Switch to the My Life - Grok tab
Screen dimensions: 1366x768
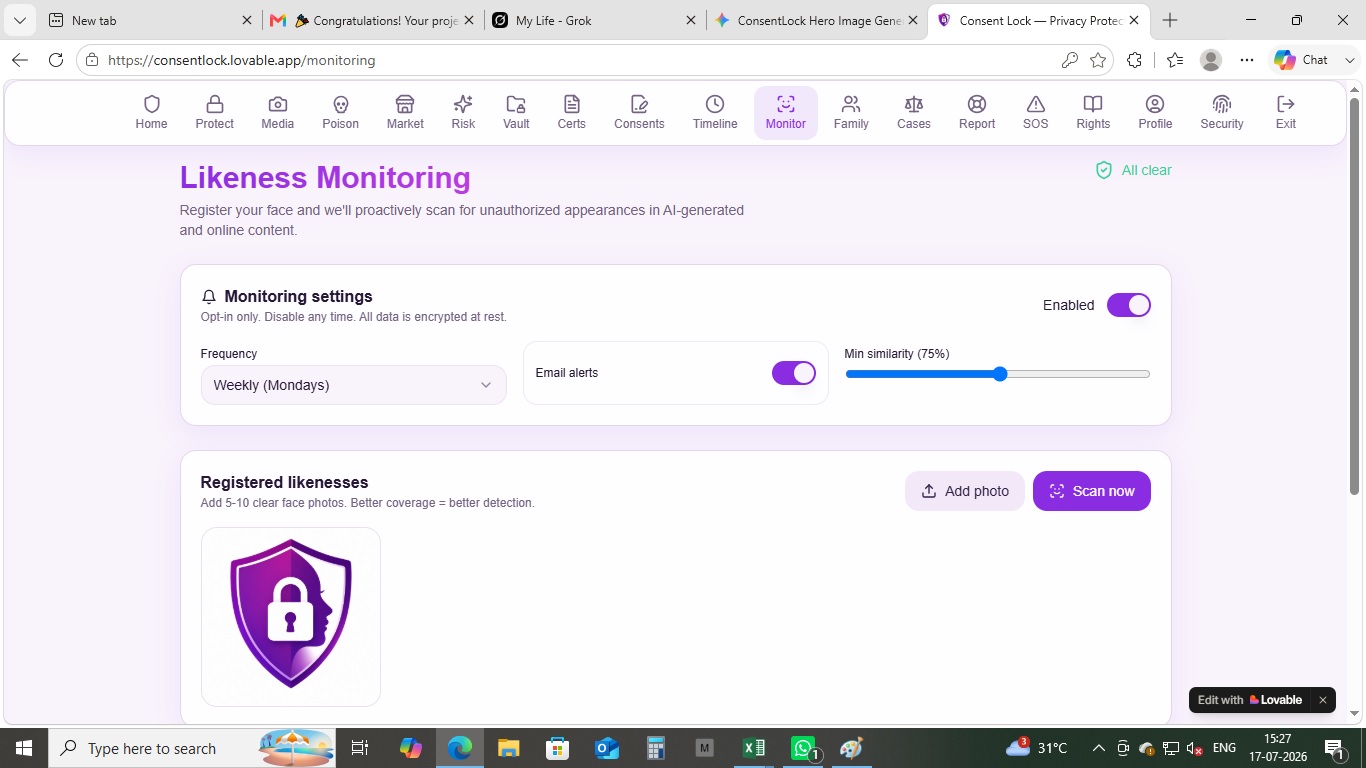point(595,20)
